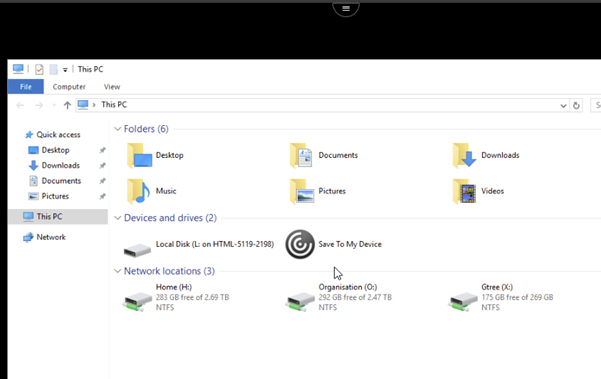Click the 'Local Disk (L: on HTML-5119-2198)' label
The width and height of the screenshot is (601, 379).
pyautogui.click(x=215, y=244)
